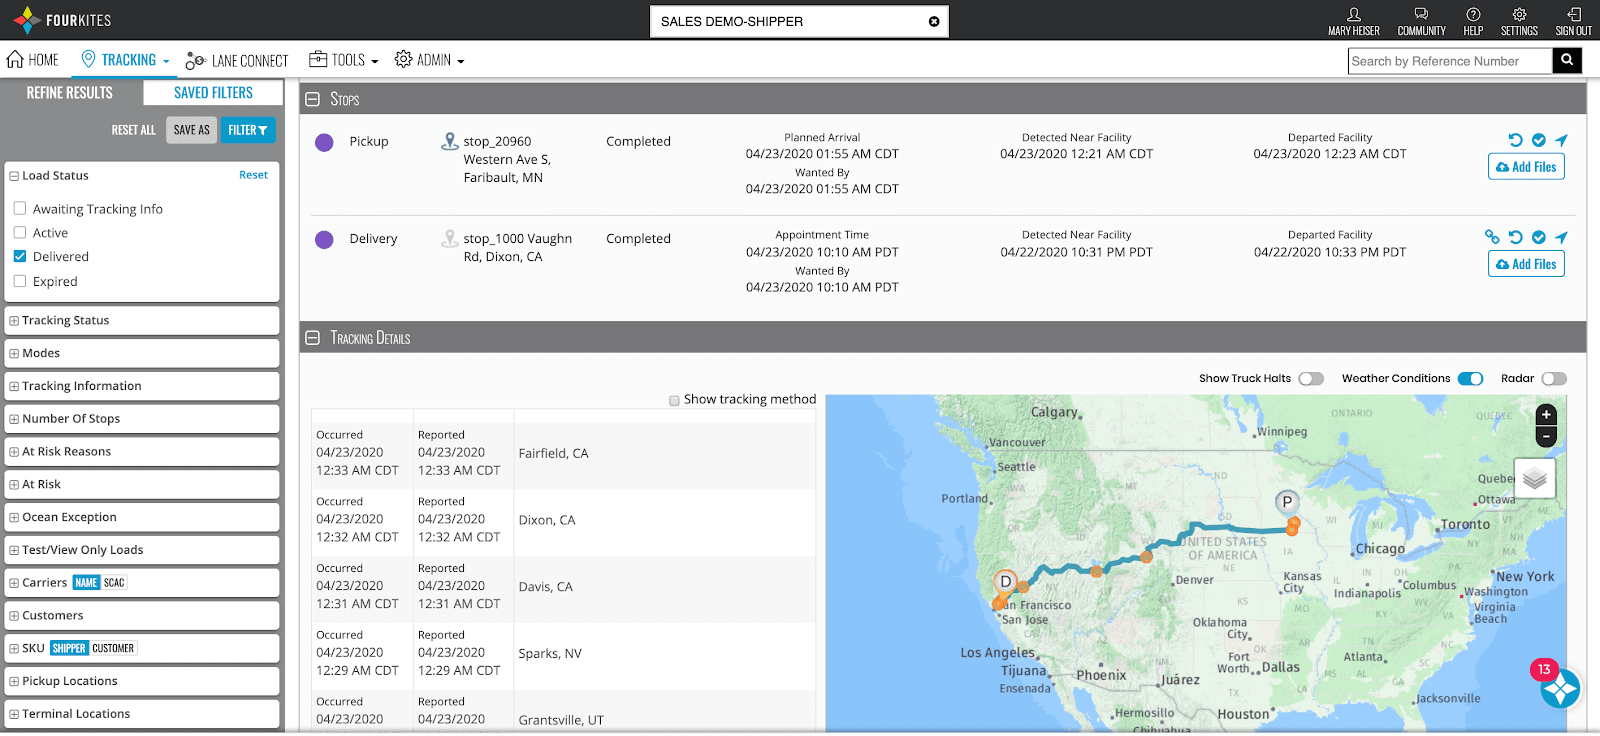Open Mary Heiser's user profile icon

point(1354,14)
